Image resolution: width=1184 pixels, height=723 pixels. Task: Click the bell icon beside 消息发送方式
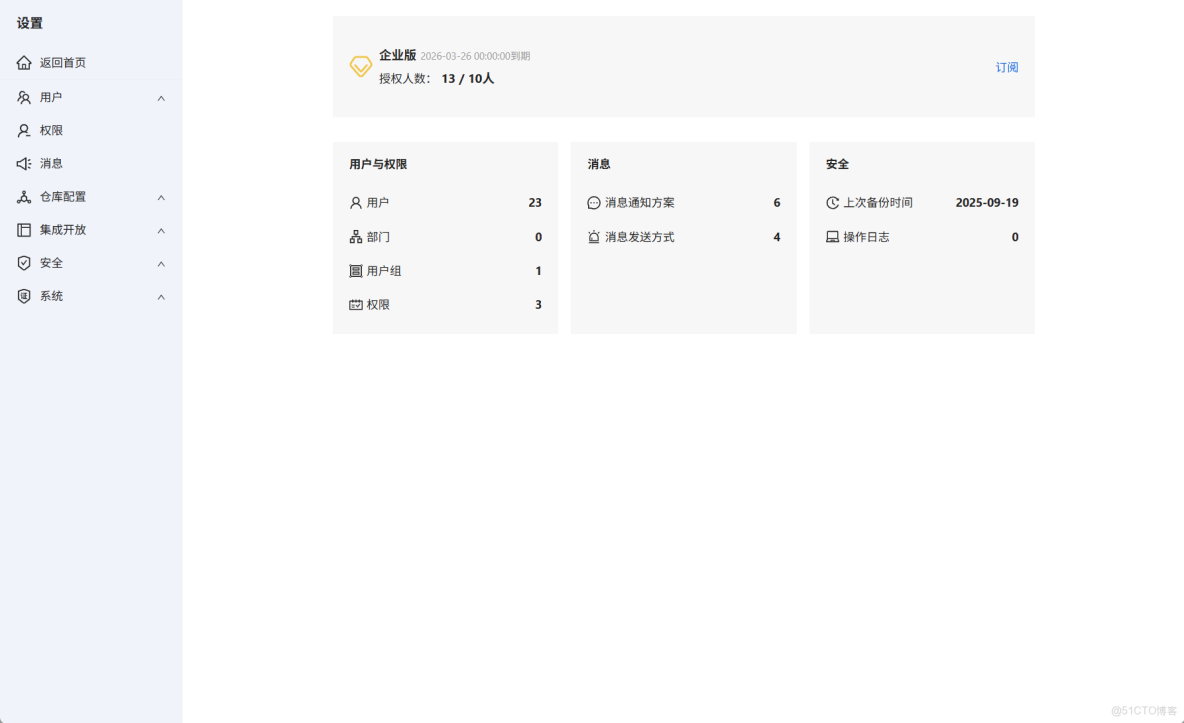pos(594,237)
